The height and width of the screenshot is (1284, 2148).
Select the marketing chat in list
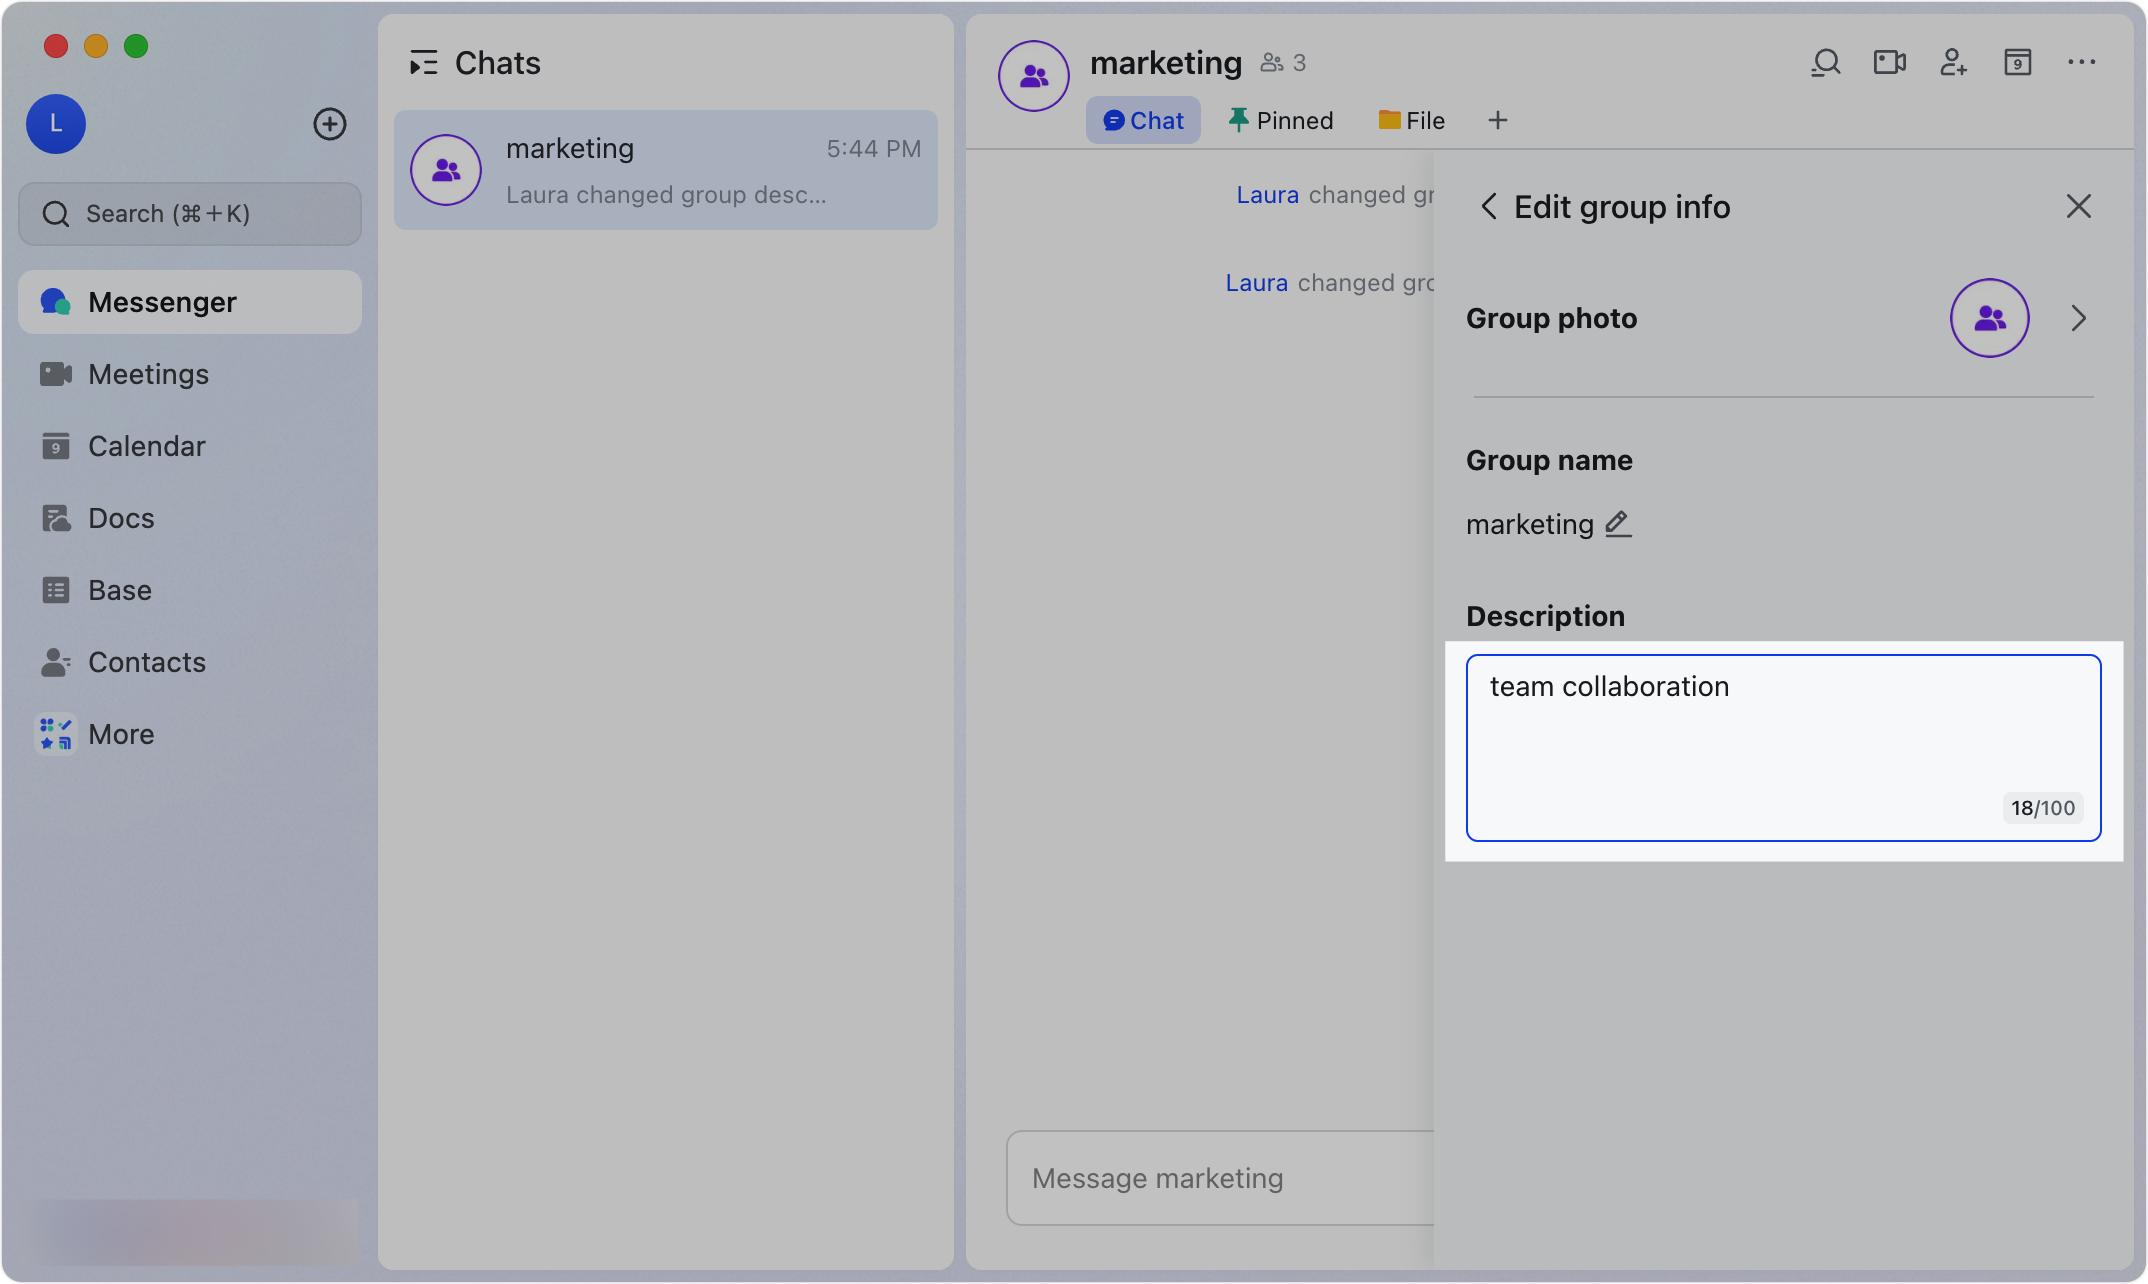point(666,170)
